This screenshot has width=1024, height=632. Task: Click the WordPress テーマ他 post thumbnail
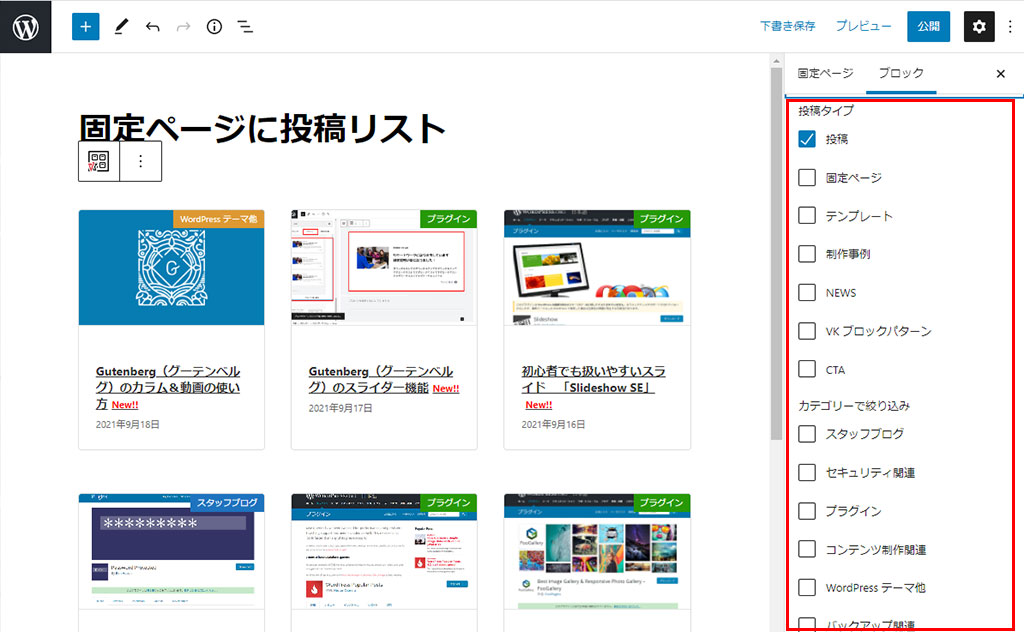click(x=171, y=267)
